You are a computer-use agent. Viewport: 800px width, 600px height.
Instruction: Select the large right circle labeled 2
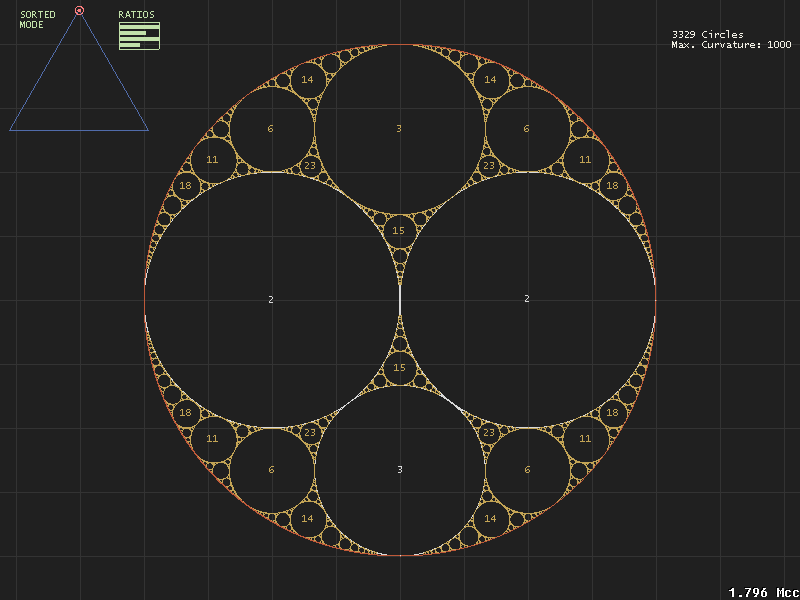click(527, 298)
